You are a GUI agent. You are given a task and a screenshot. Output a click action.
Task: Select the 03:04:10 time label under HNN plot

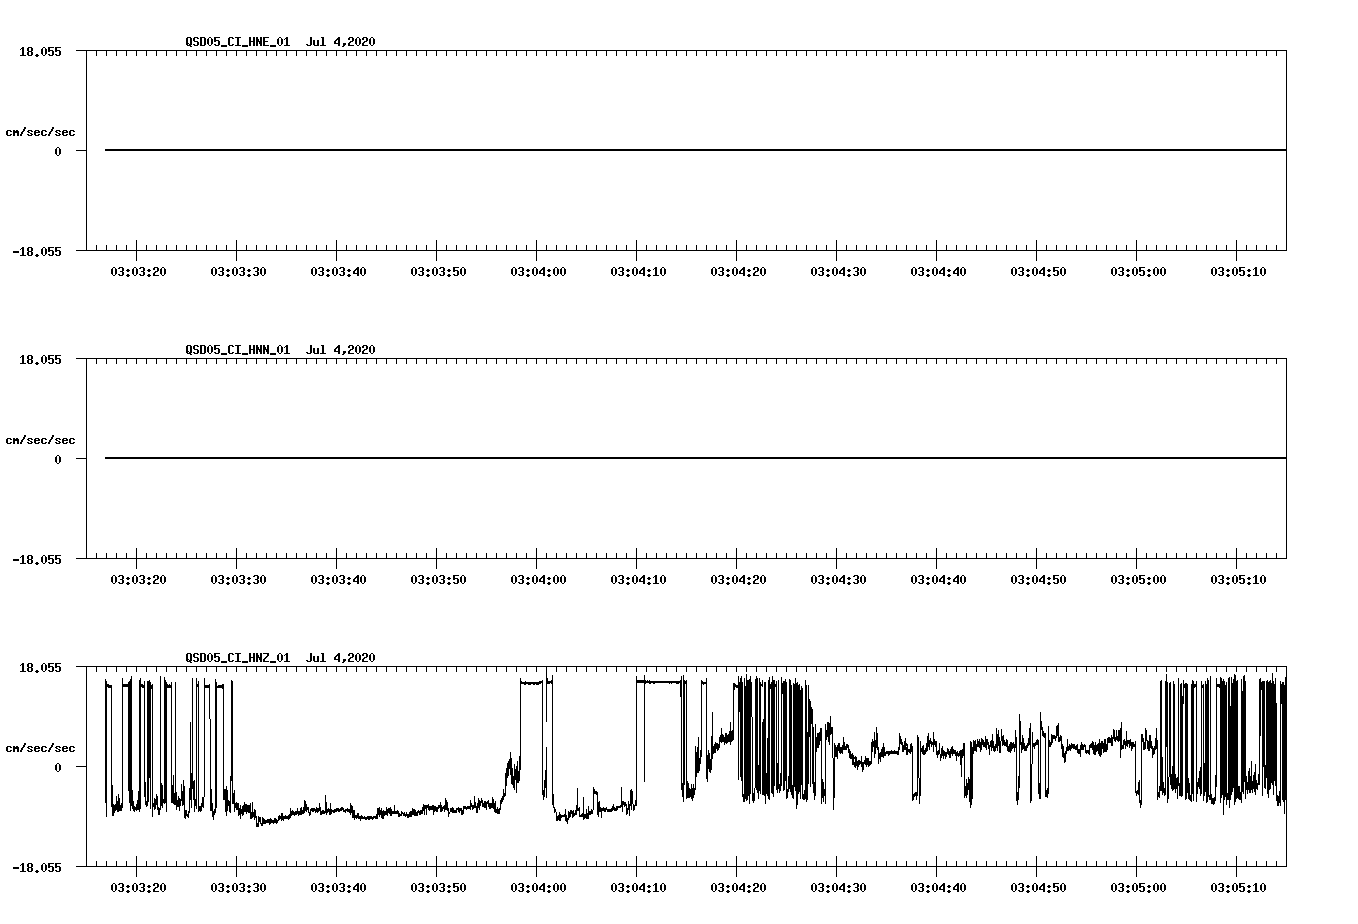pos(638,579)
